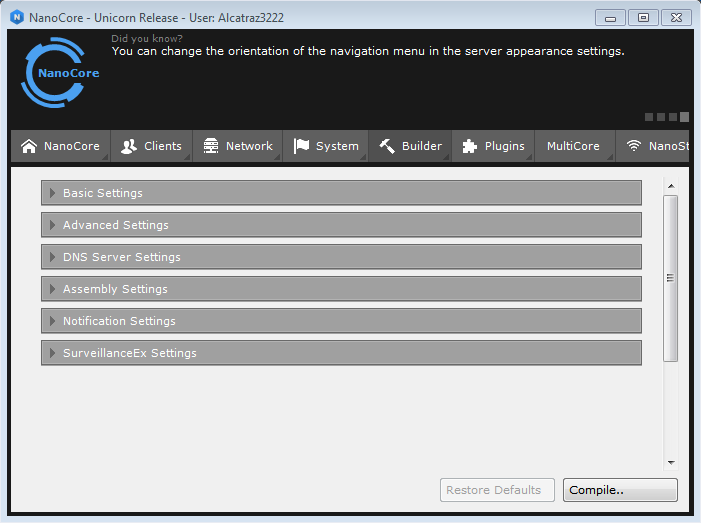
Task: Expand the Advanced Settings section
Action: click(342, 225)
